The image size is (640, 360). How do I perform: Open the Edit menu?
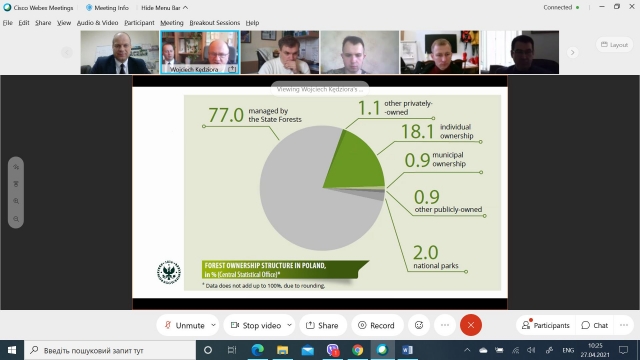pyautogui.click(x=24, y=23)
